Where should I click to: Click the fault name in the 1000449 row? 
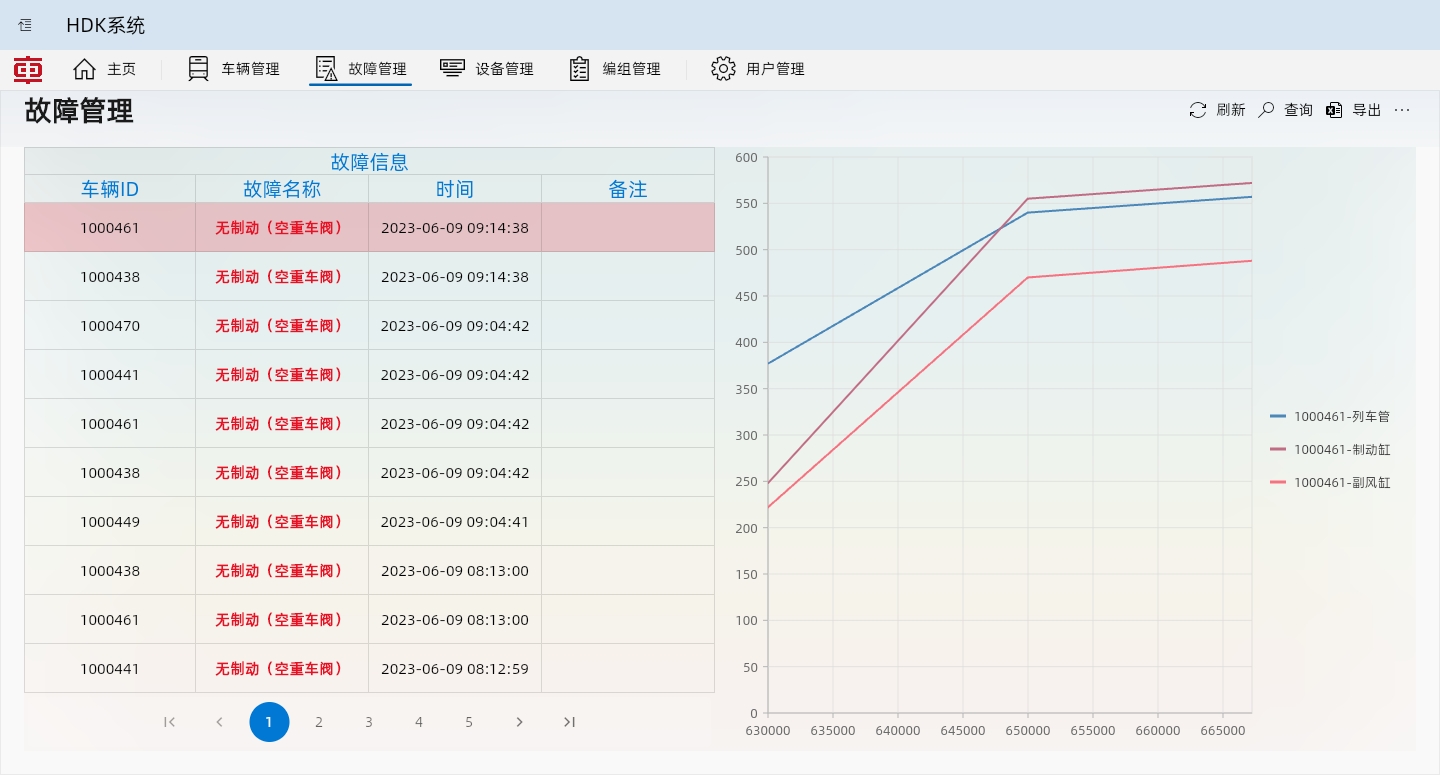click(x=282, y=521)
